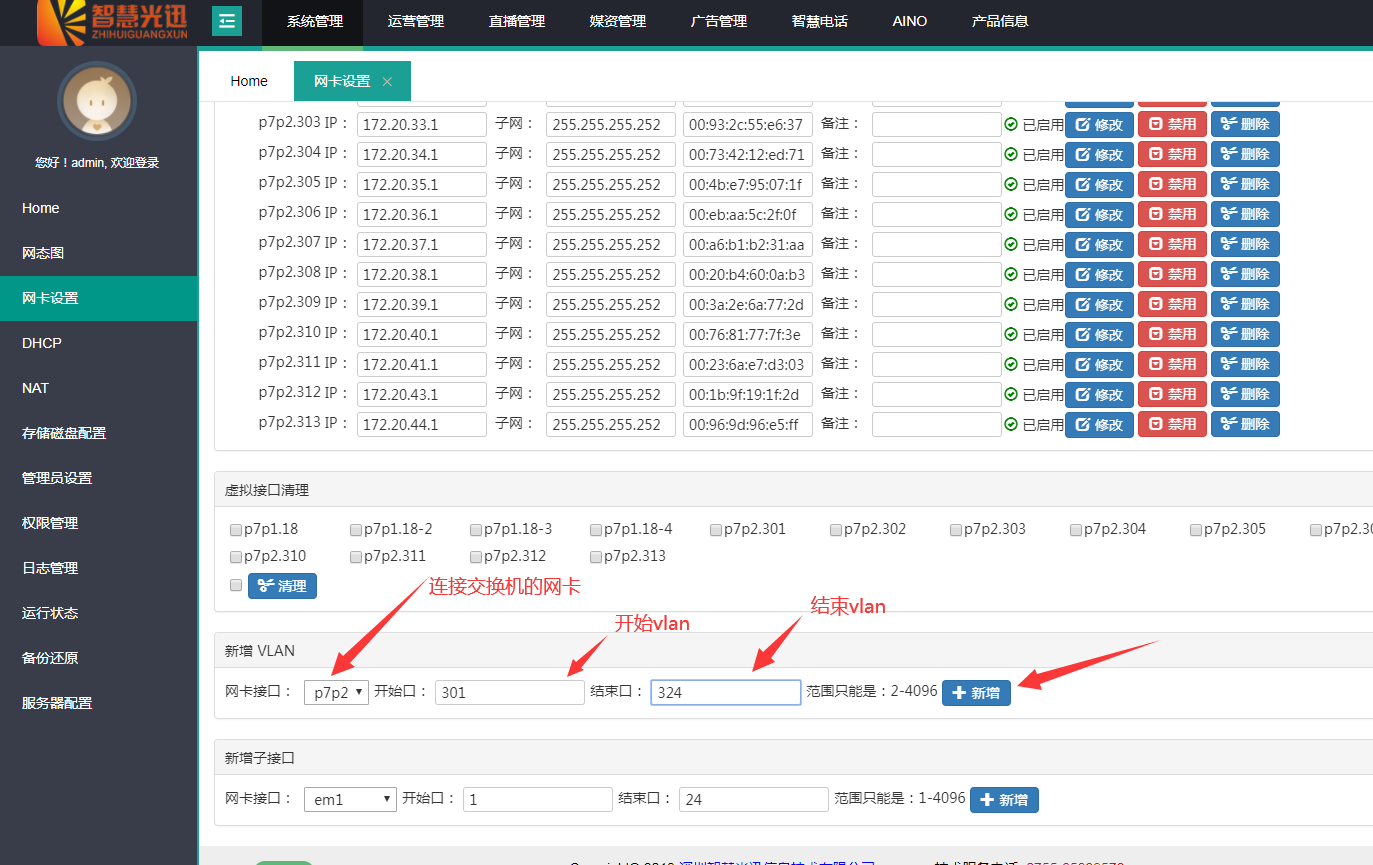This screenshot has height=865, width=1373.
Task: Go to DHCP in the sidebar
Action: (x=42, y=343)
